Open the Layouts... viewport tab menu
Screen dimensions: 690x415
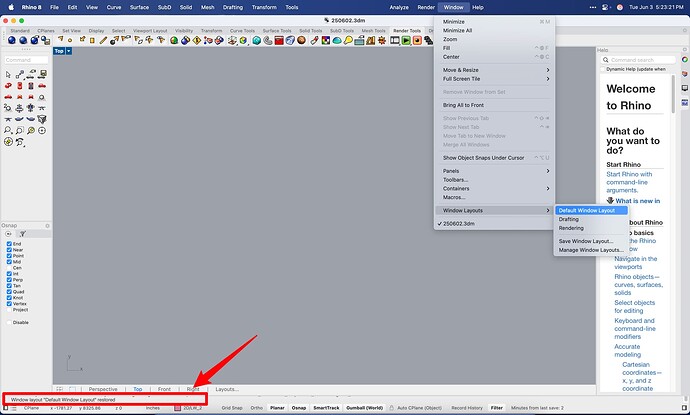coord(227,389)
